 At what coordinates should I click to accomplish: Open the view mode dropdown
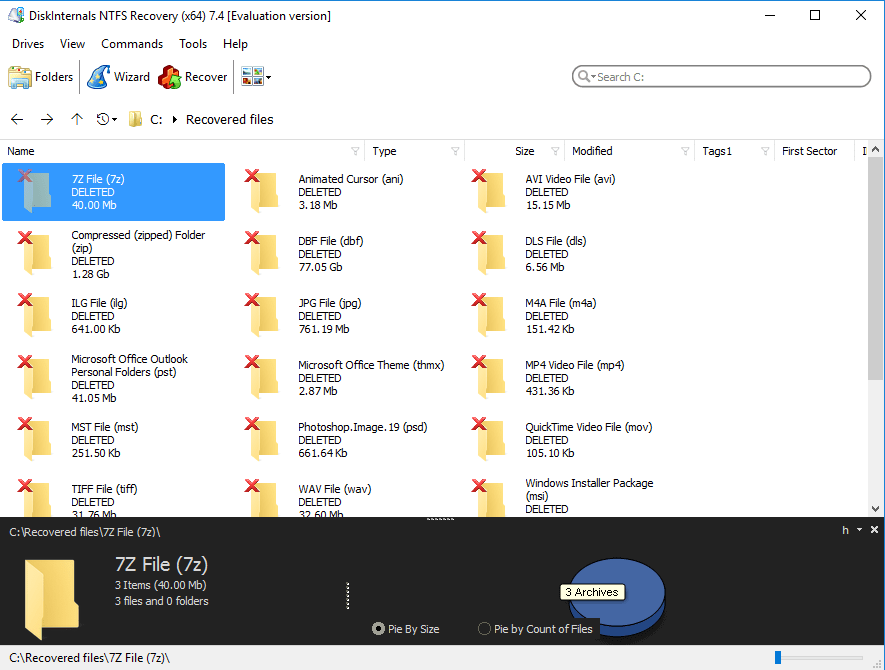click(268, 77)
